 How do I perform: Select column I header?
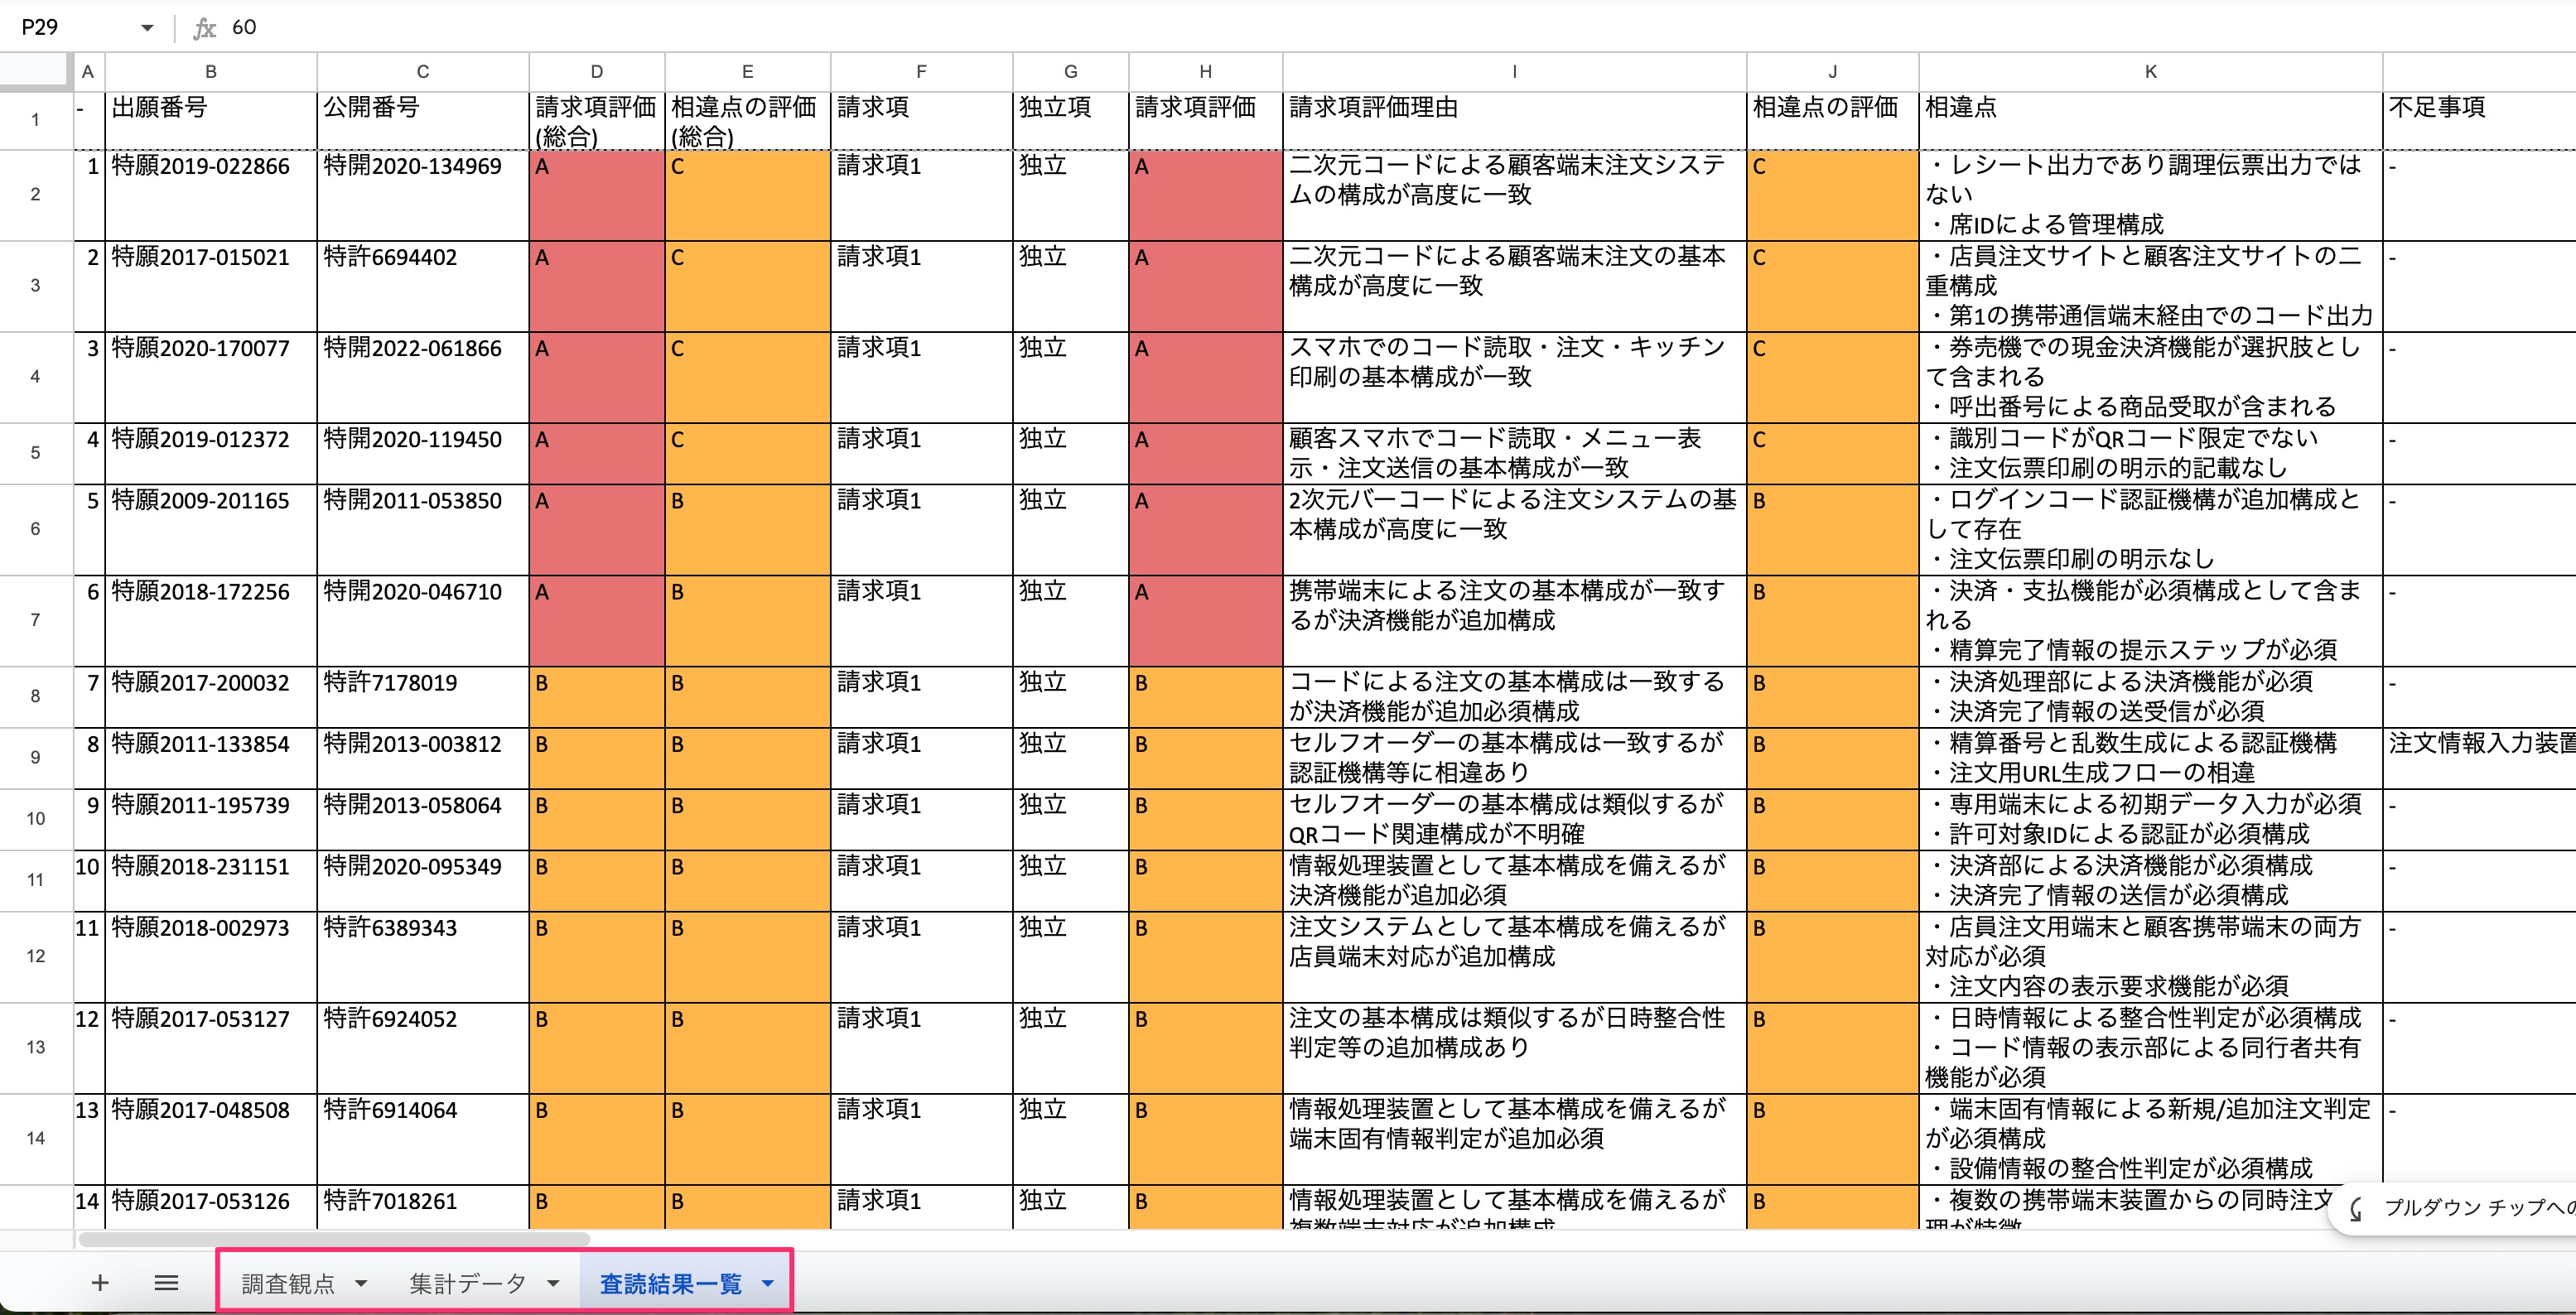(1514, 72)
